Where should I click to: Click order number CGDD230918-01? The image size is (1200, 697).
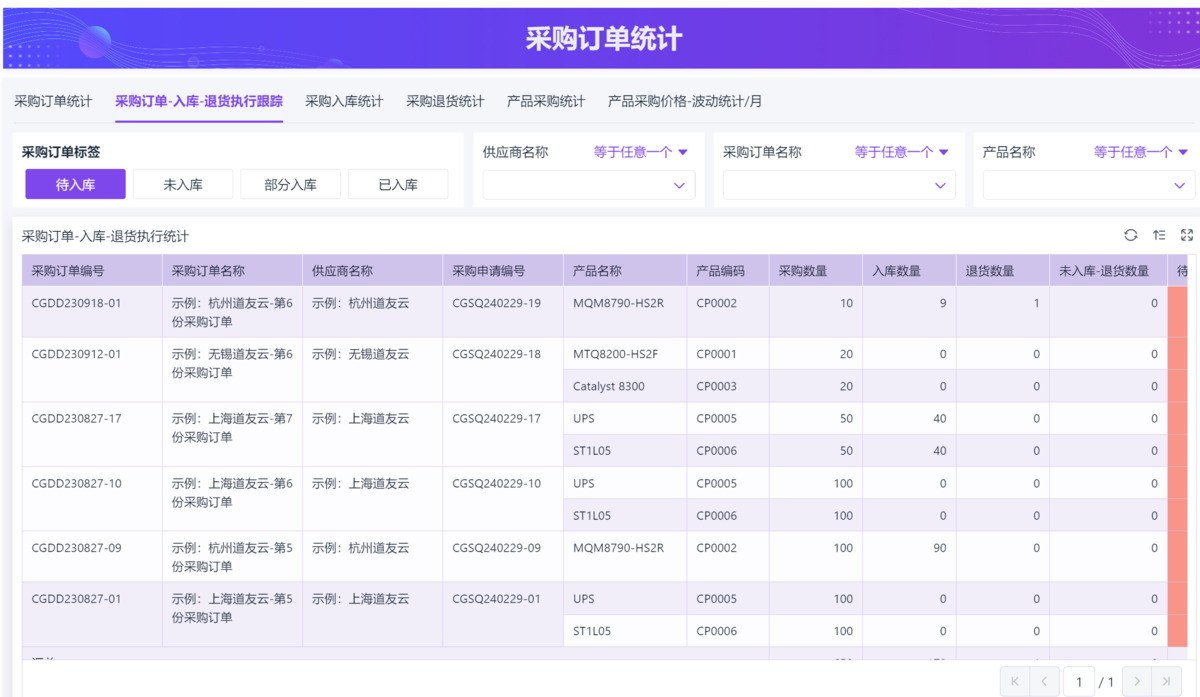click(x=76, y=303)
